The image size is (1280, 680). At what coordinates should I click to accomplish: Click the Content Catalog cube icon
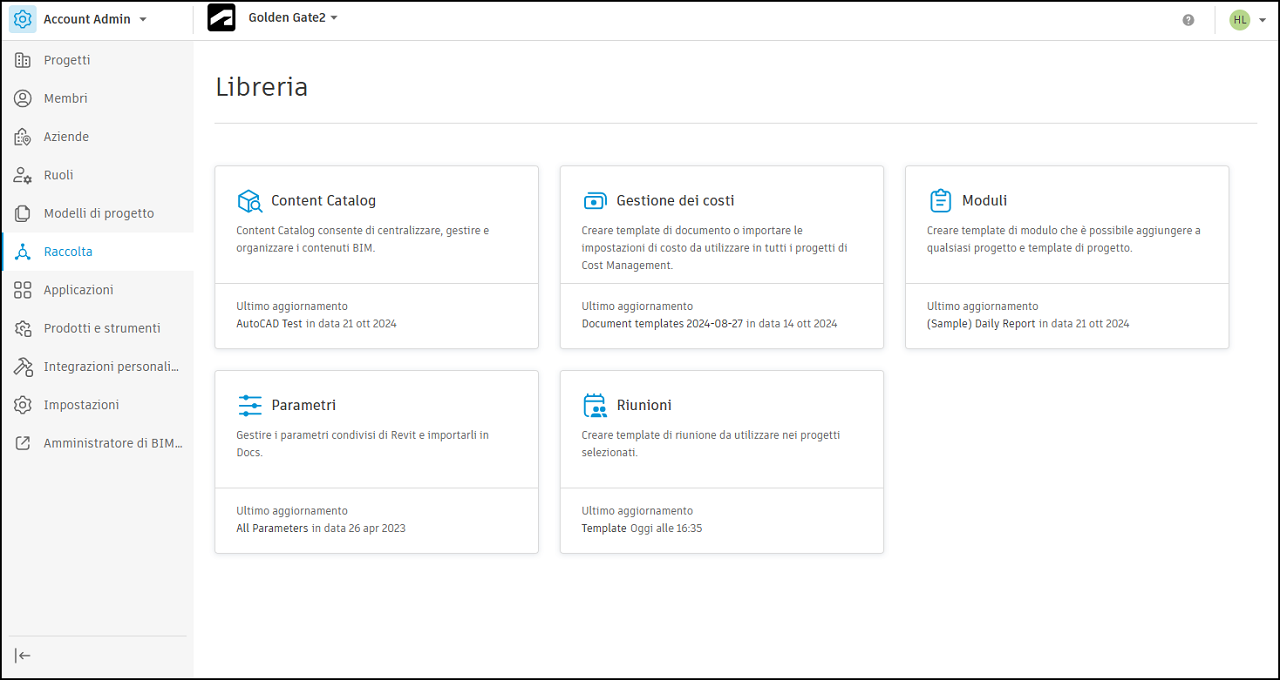tap(249, 201)
